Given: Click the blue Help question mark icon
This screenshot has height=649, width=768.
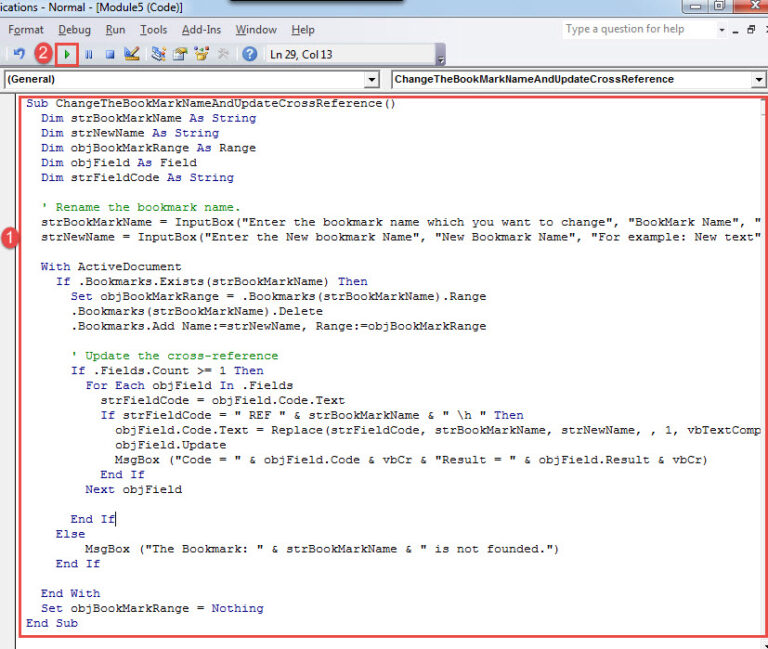Looking at the screenshot, I should click(x=249, y=54).
